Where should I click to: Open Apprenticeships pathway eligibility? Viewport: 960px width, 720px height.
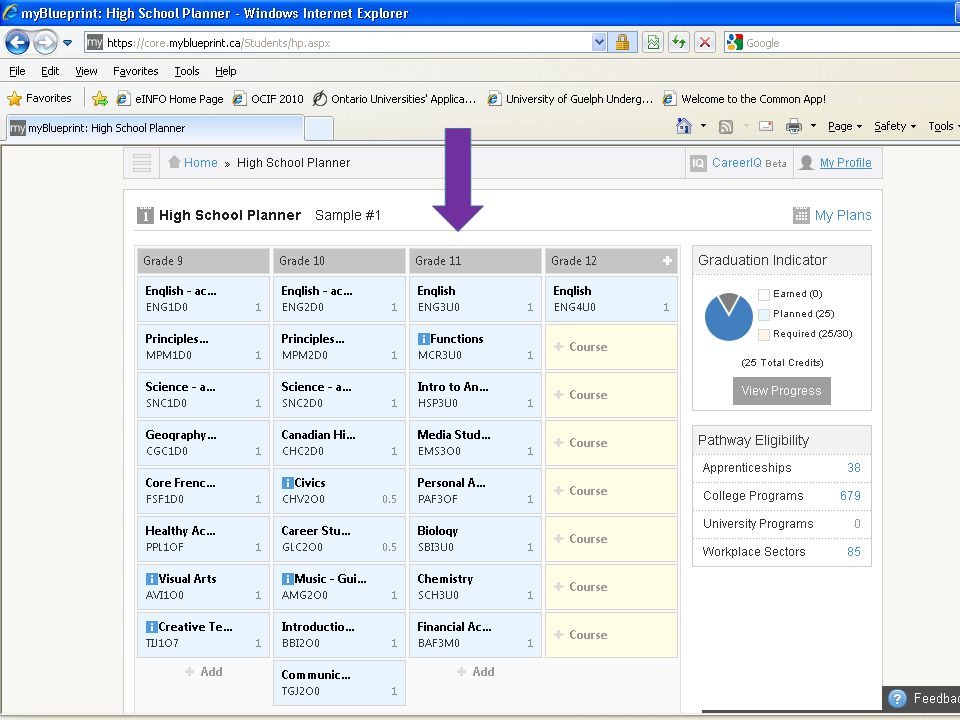781,468
